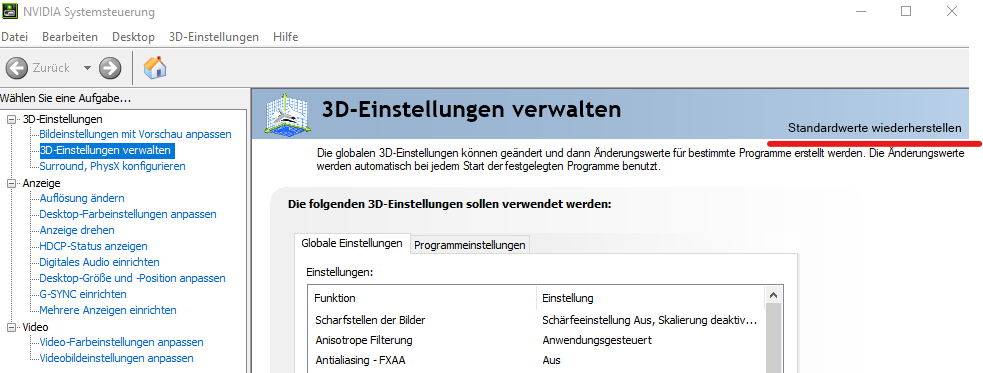Click Standardwerte wiederherstellen link
983x373 pixels.
coord(875,128)
